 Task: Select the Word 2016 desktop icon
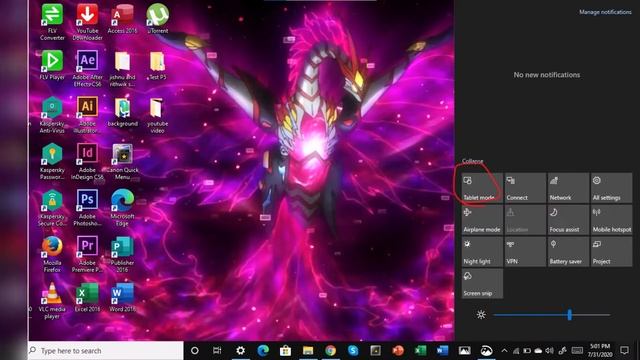click(122, 298)
